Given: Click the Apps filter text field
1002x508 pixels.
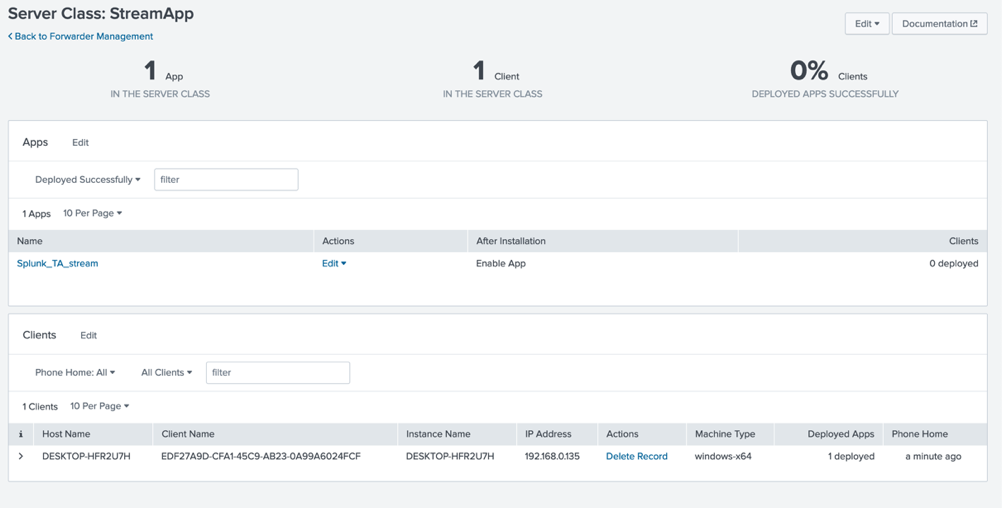Looking at the screenshot, I should point(226,180).
